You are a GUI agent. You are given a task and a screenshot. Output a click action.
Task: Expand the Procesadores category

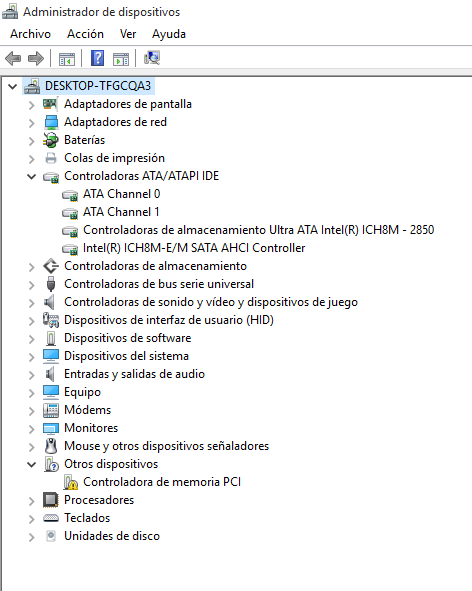click(x=32, y=501)
